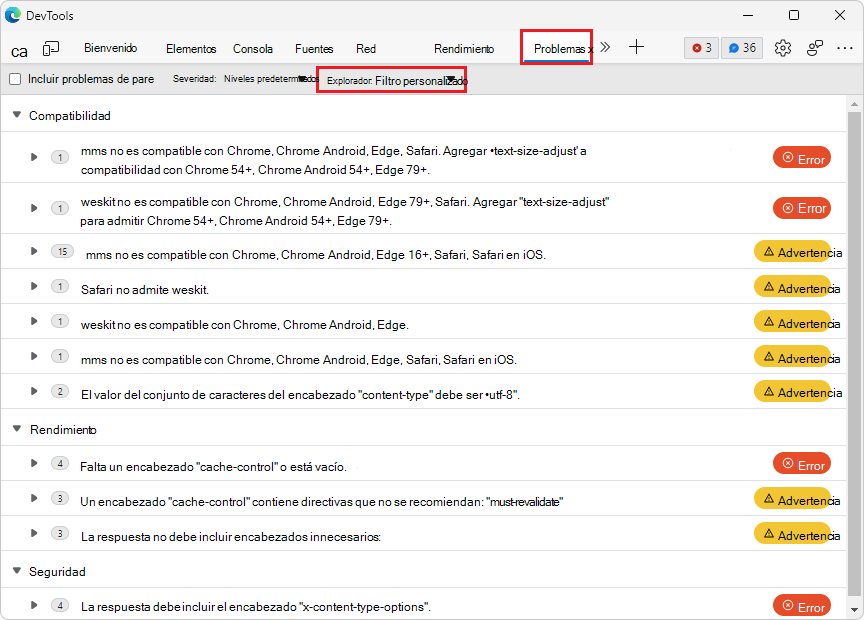The image size is (864, 620).
Task: Click the Advertencia badge on the Safari weskit issue
Action: click(798, 287)
